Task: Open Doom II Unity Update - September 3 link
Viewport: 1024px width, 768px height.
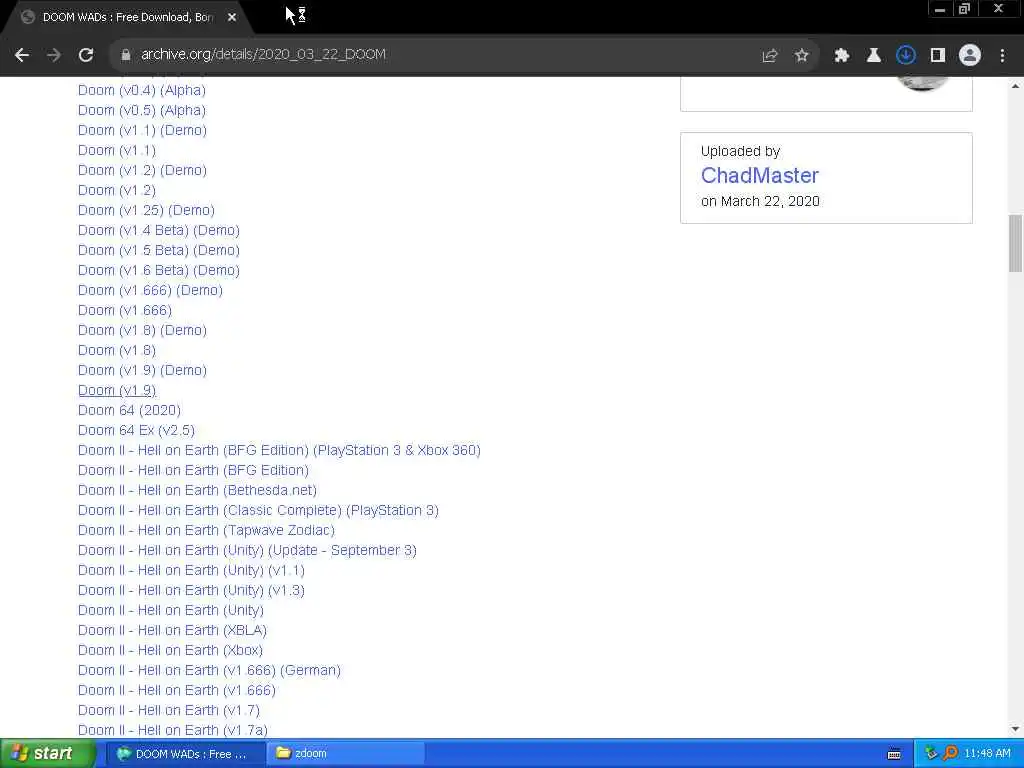Action: (247, 550)
